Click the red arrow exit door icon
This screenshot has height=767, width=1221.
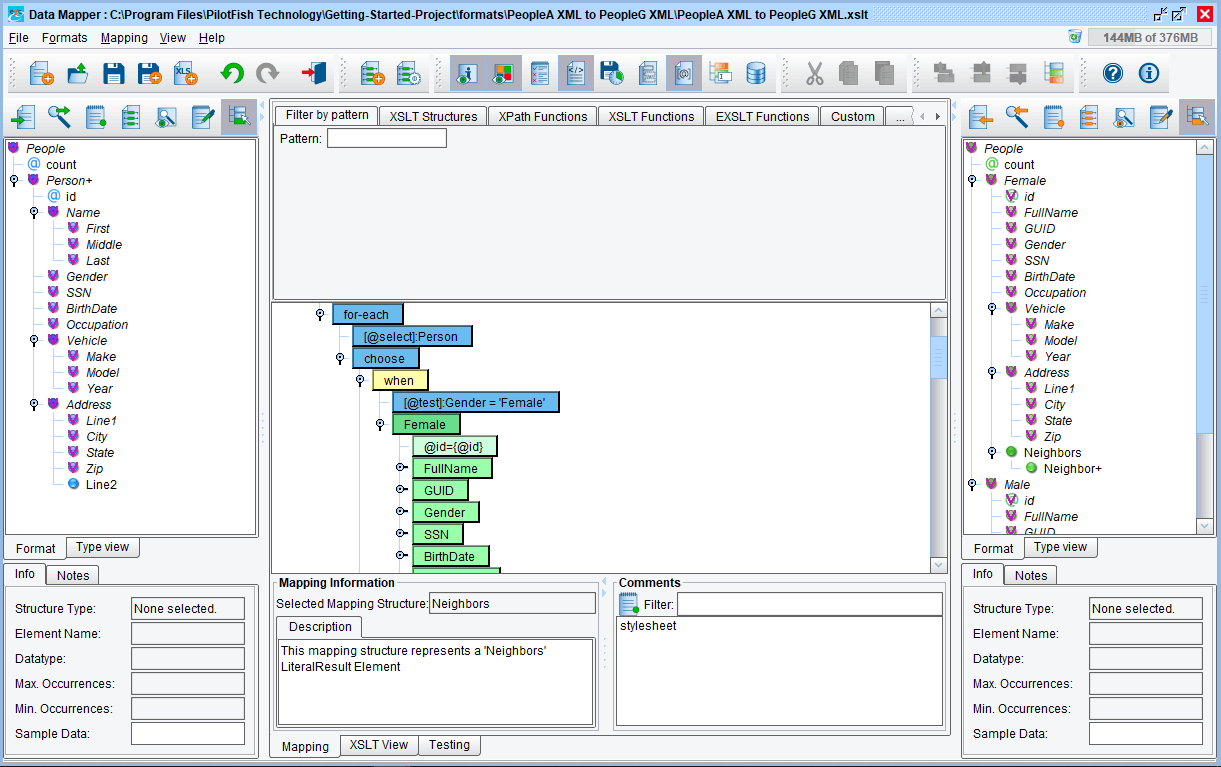tap(314, 73)
